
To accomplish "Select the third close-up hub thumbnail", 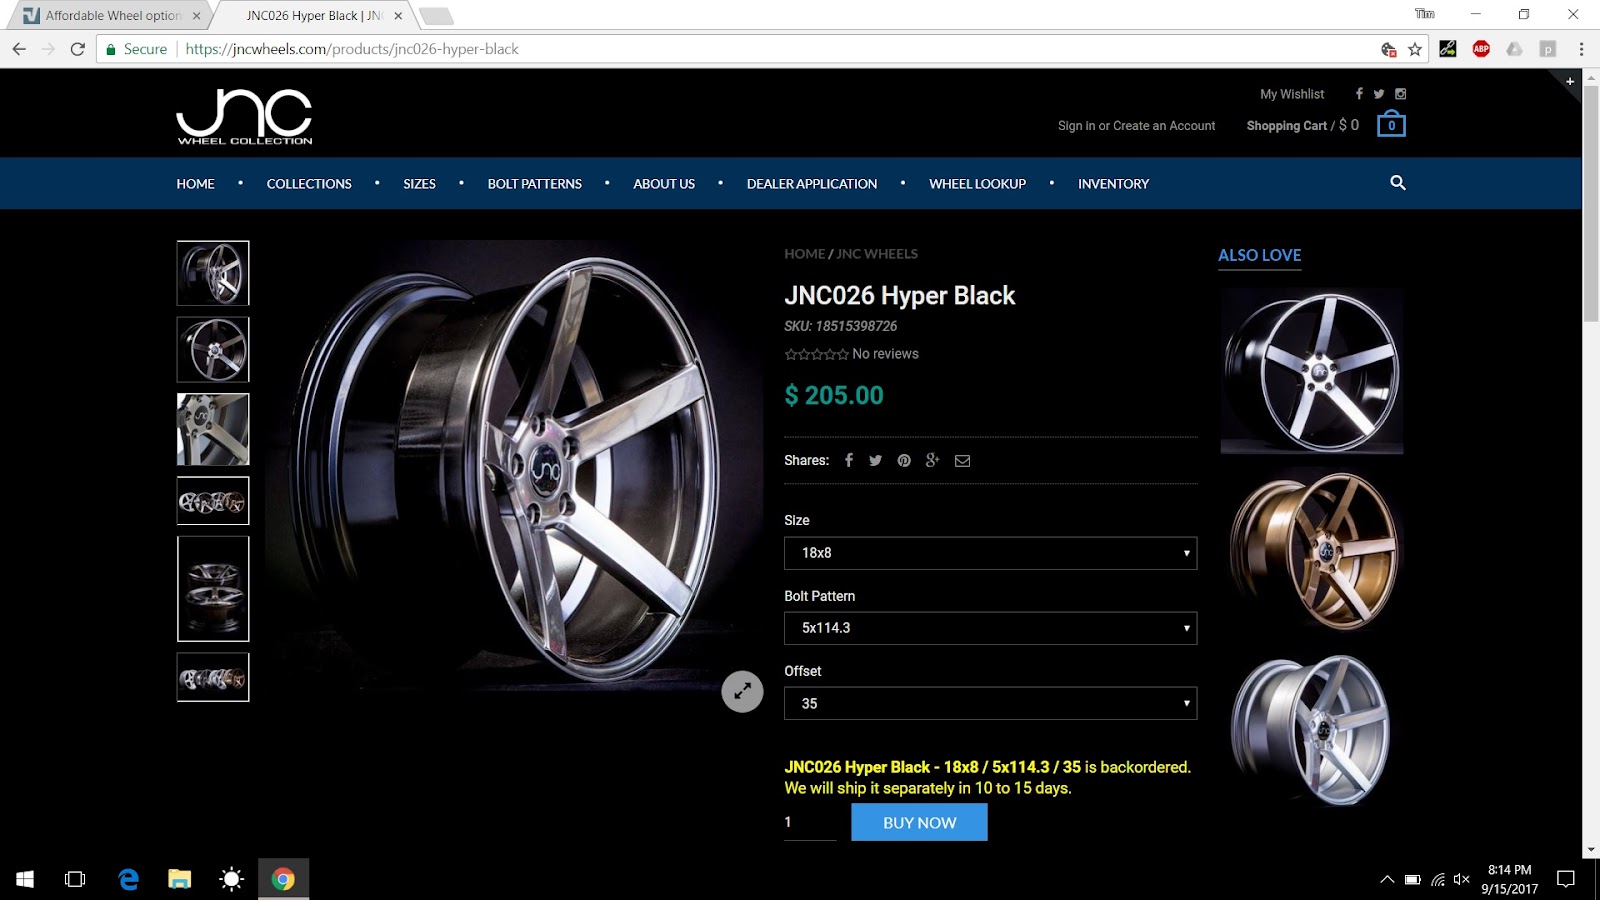I will click(x=213, y=429).
